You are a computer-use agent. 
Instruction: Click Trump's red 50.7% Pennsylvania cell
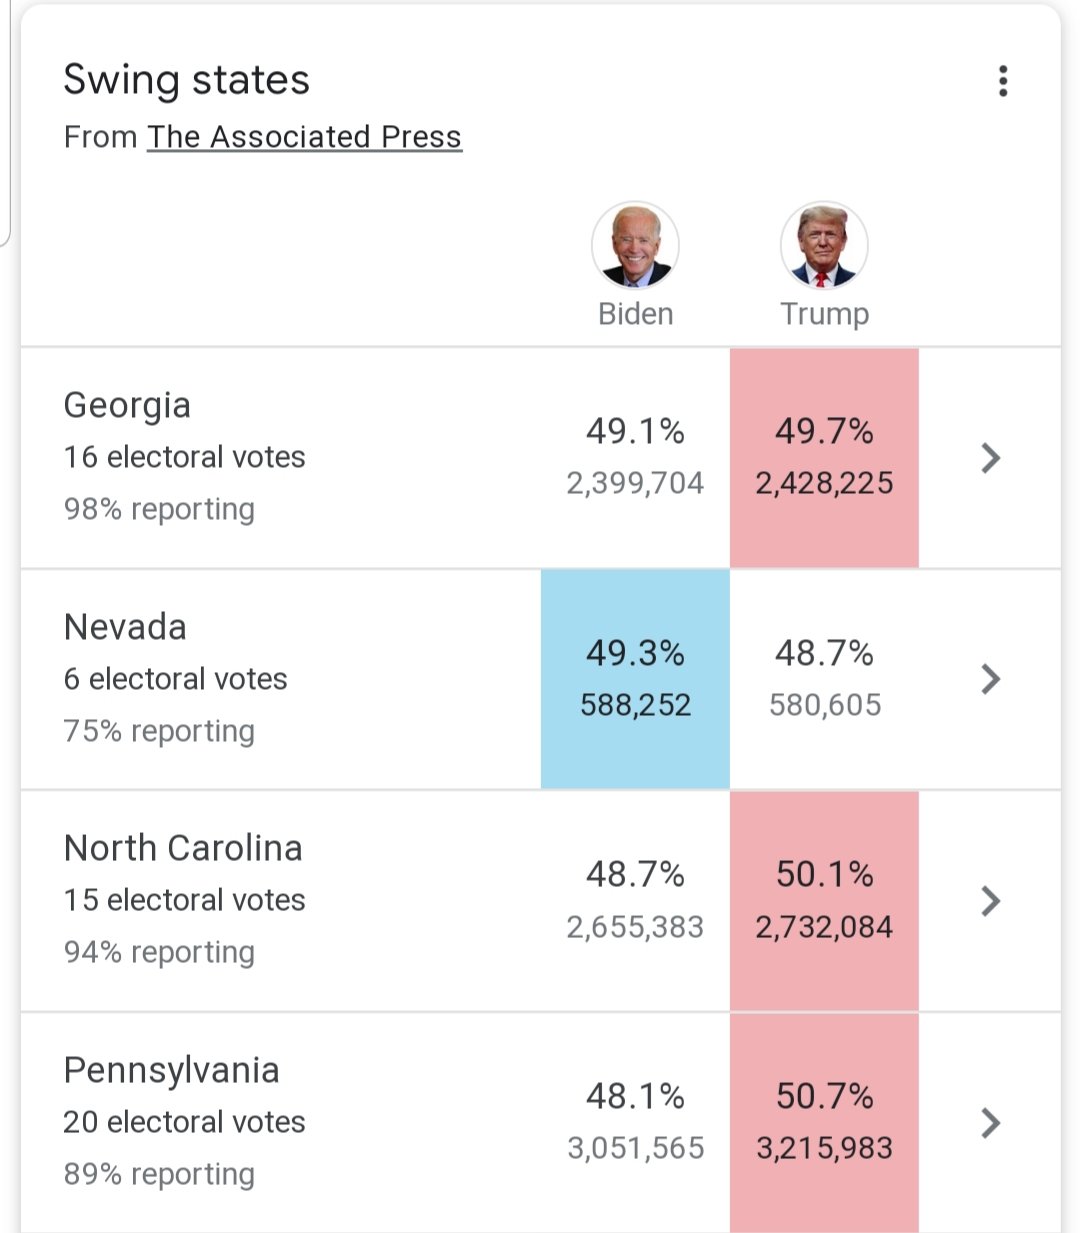(x=824, y=1122)
